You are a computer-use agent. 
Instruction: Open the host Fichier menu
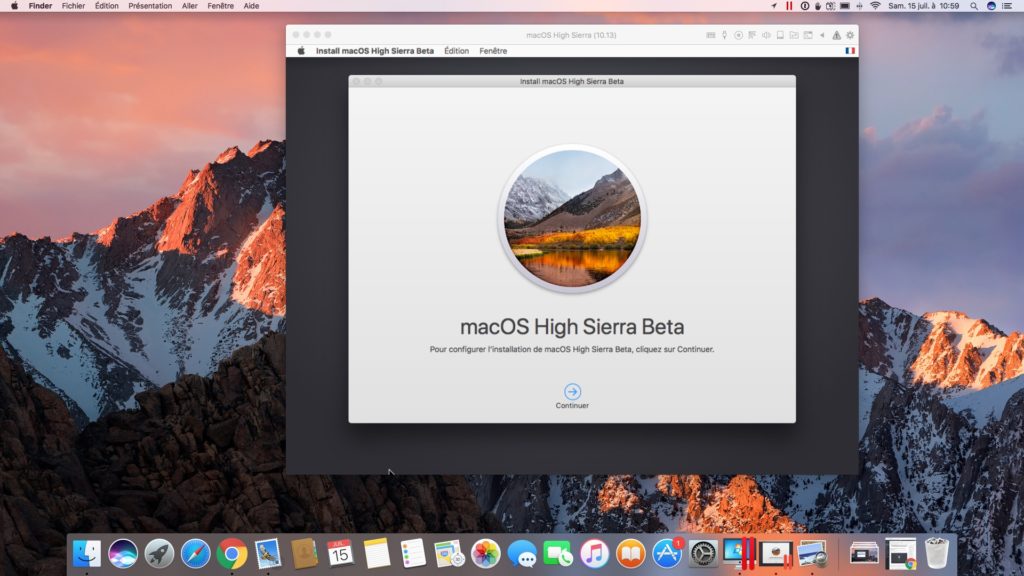pyautogui.click(x=73, y=6)
